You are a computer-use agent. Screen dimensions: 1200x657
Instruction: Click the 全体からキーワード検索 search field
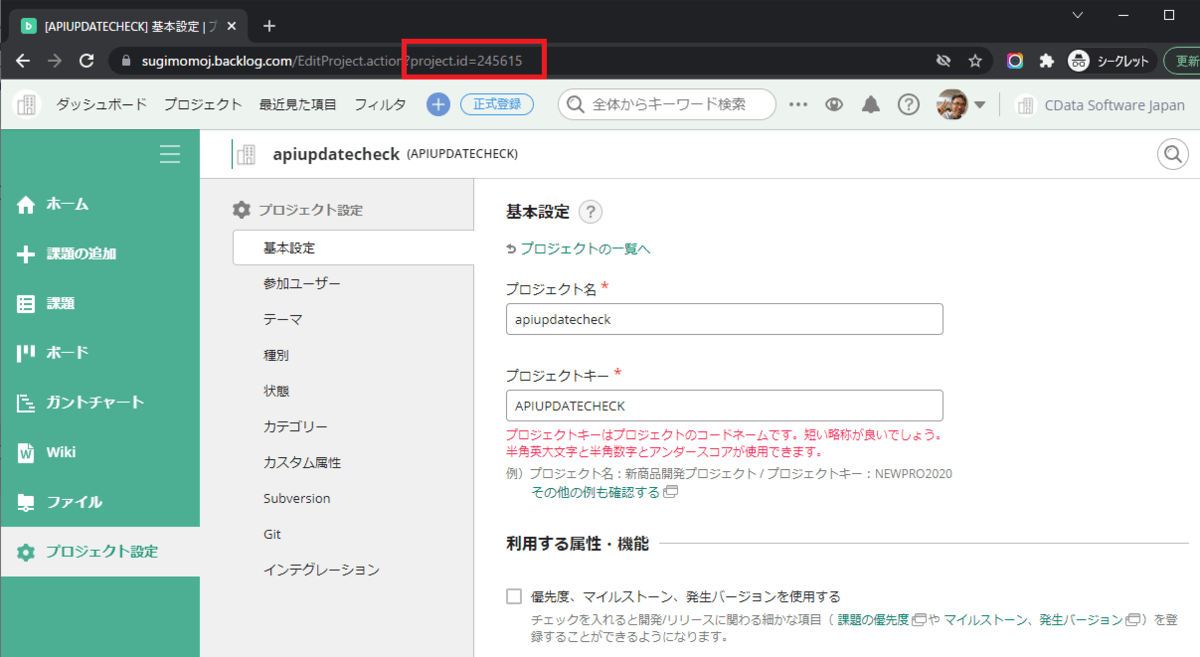pyautogui.click(x=667, y=104)
